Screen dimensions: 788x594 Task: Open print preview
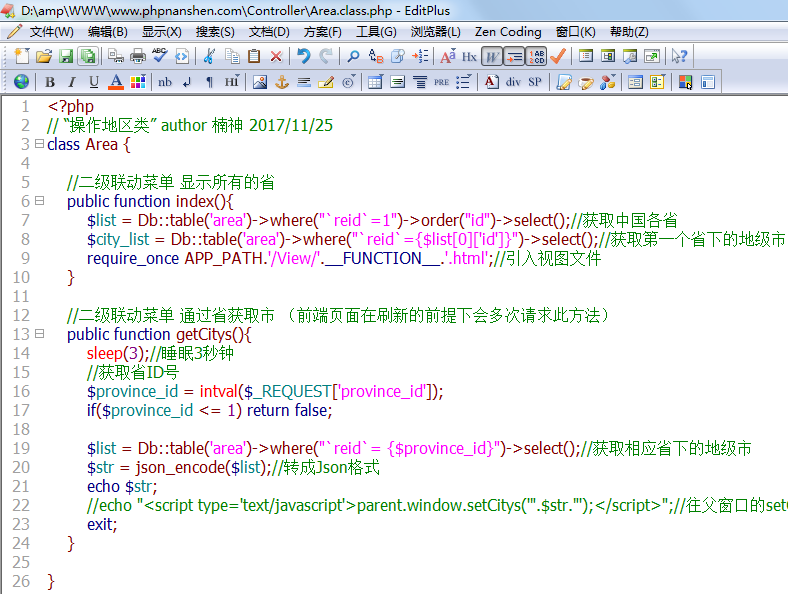tap(116, 56)
